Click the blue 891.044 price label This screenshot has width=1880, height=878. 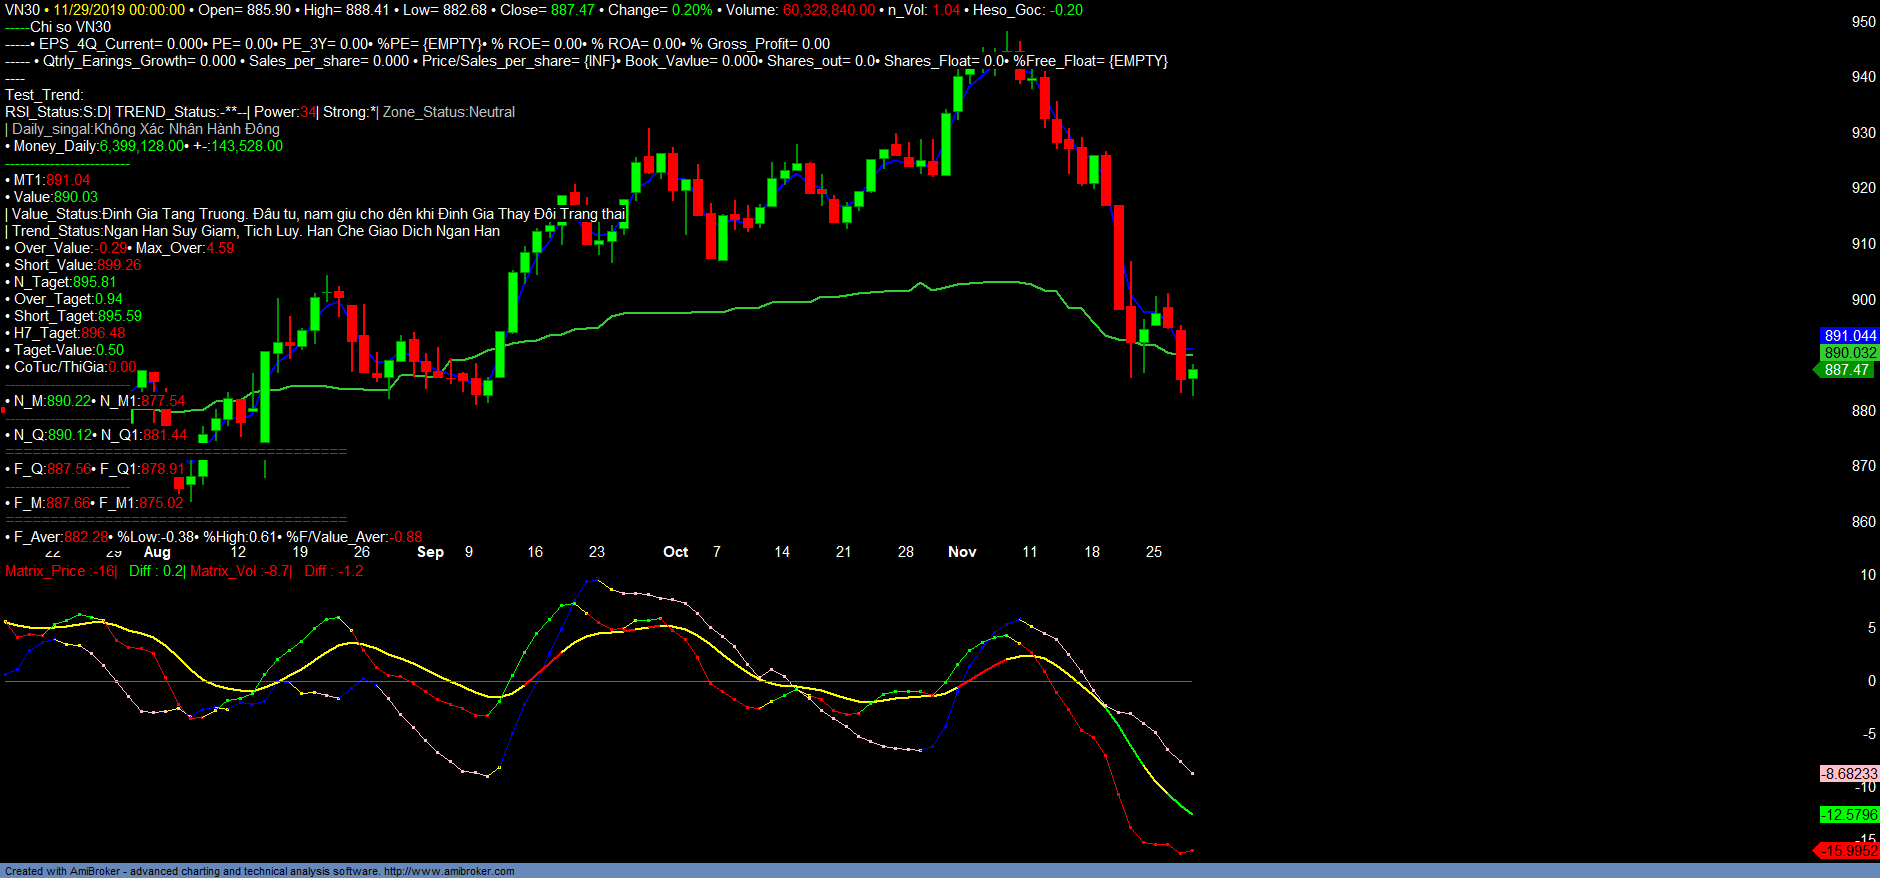[1849, 336]
